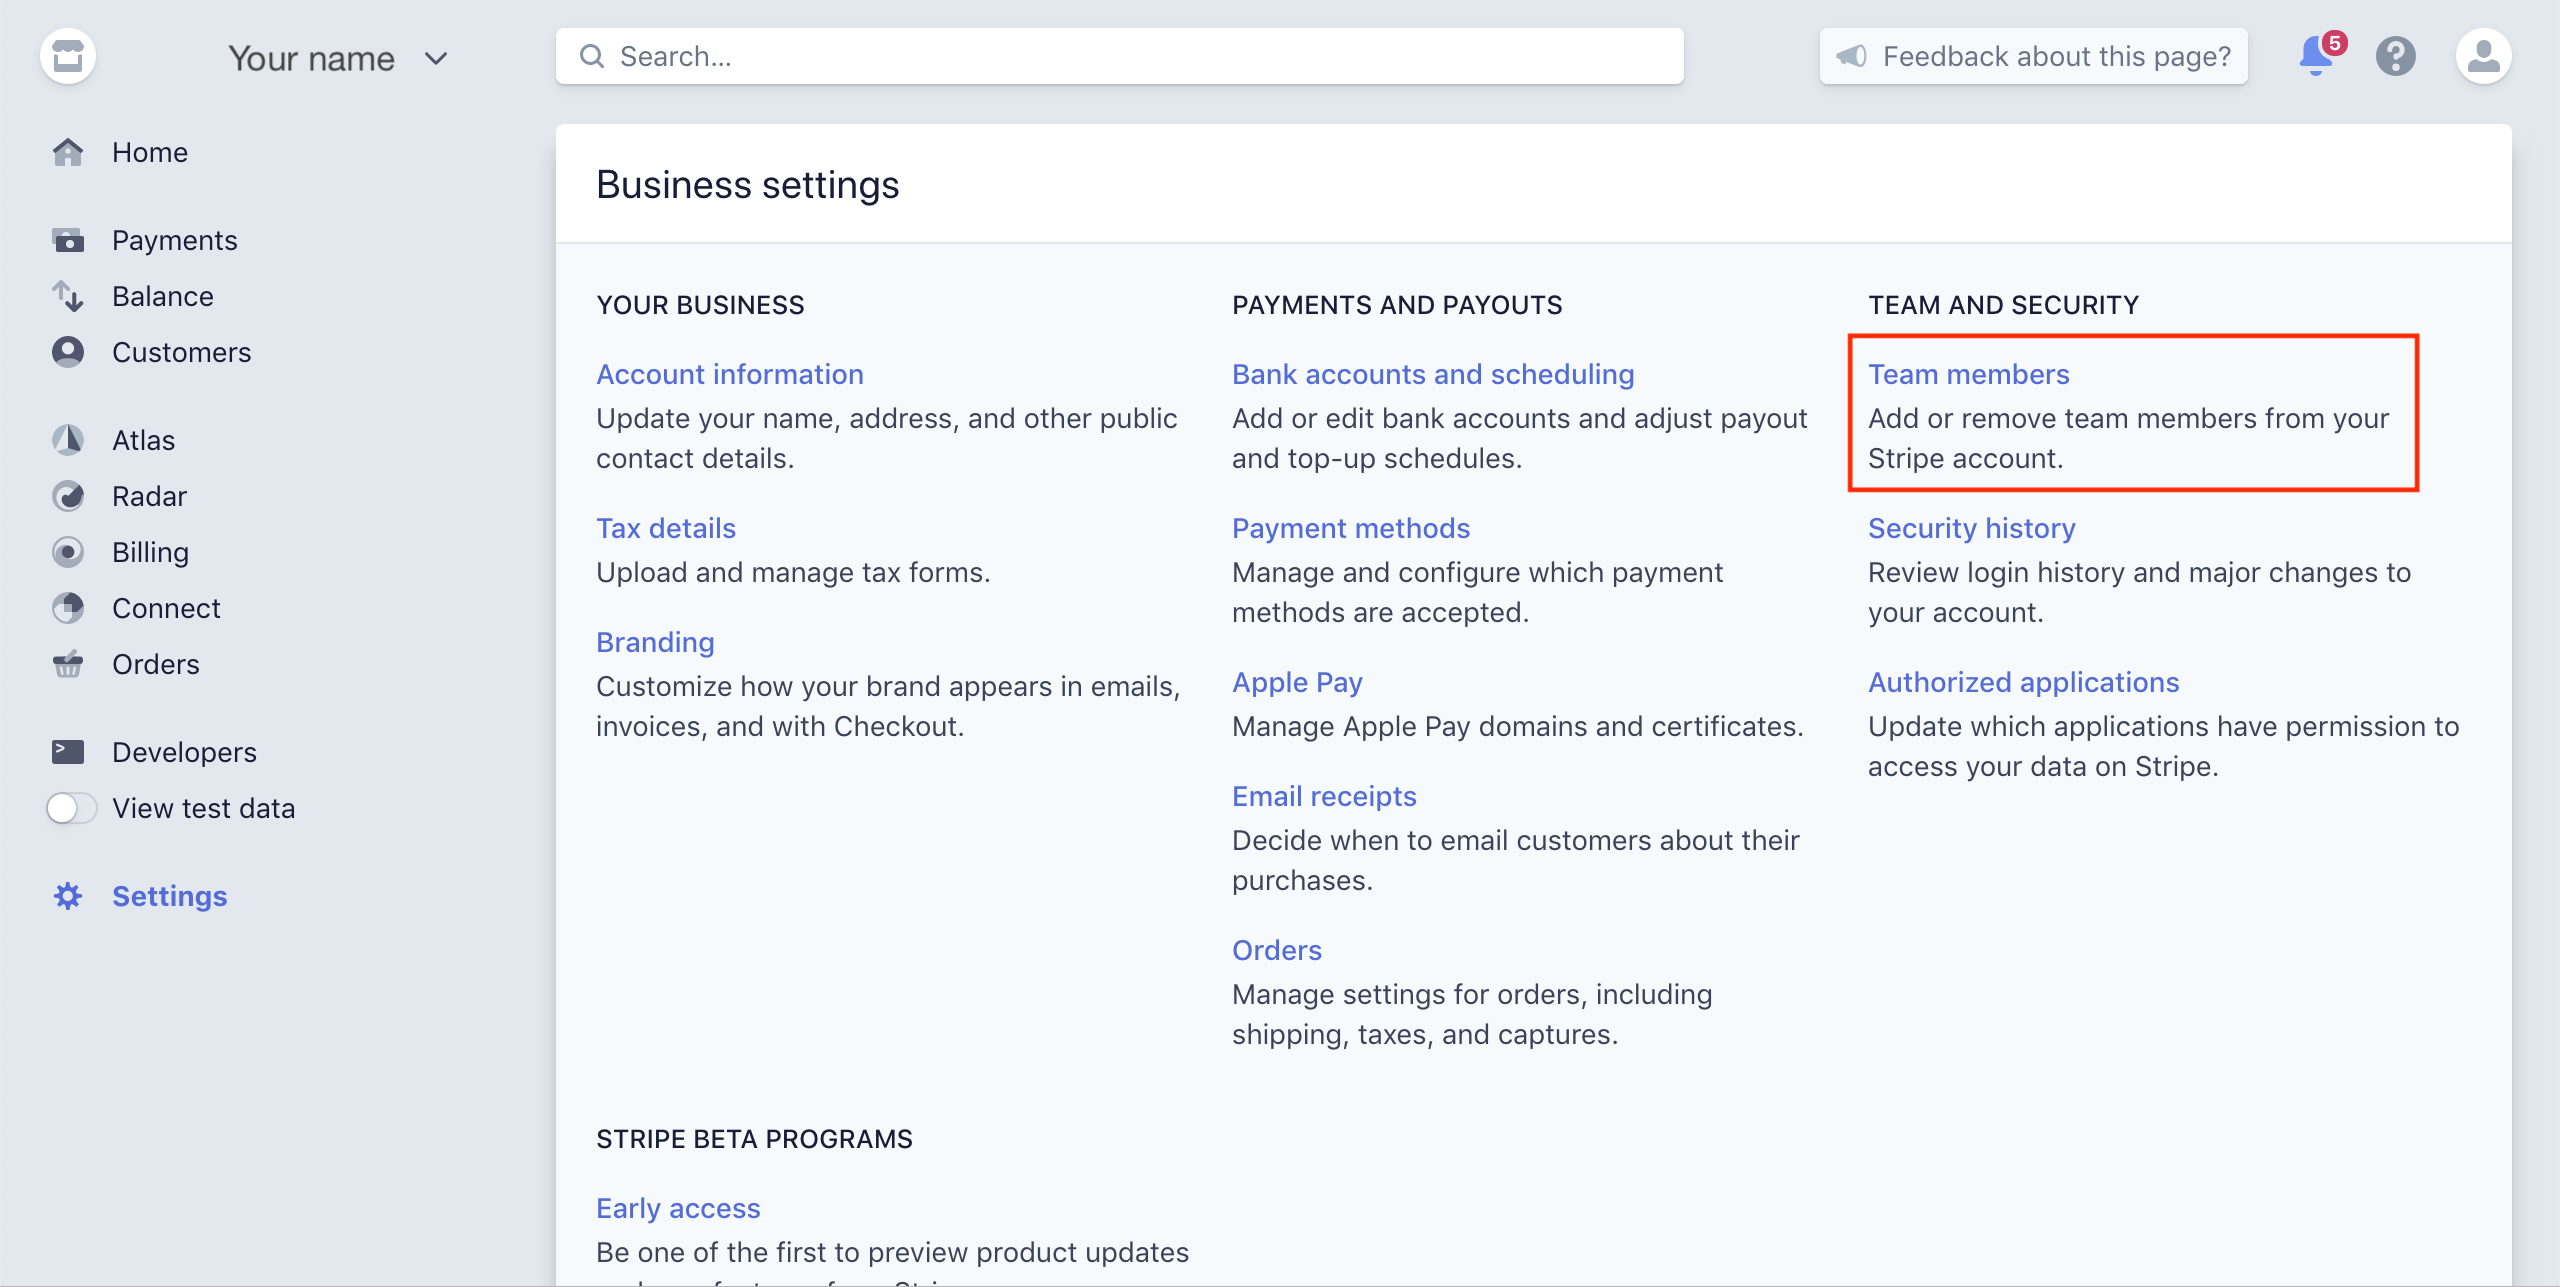The height and width of the screenshot is (1287, 2560).
Task: Open the Team members link
Action: click(x=1969, y=374)
